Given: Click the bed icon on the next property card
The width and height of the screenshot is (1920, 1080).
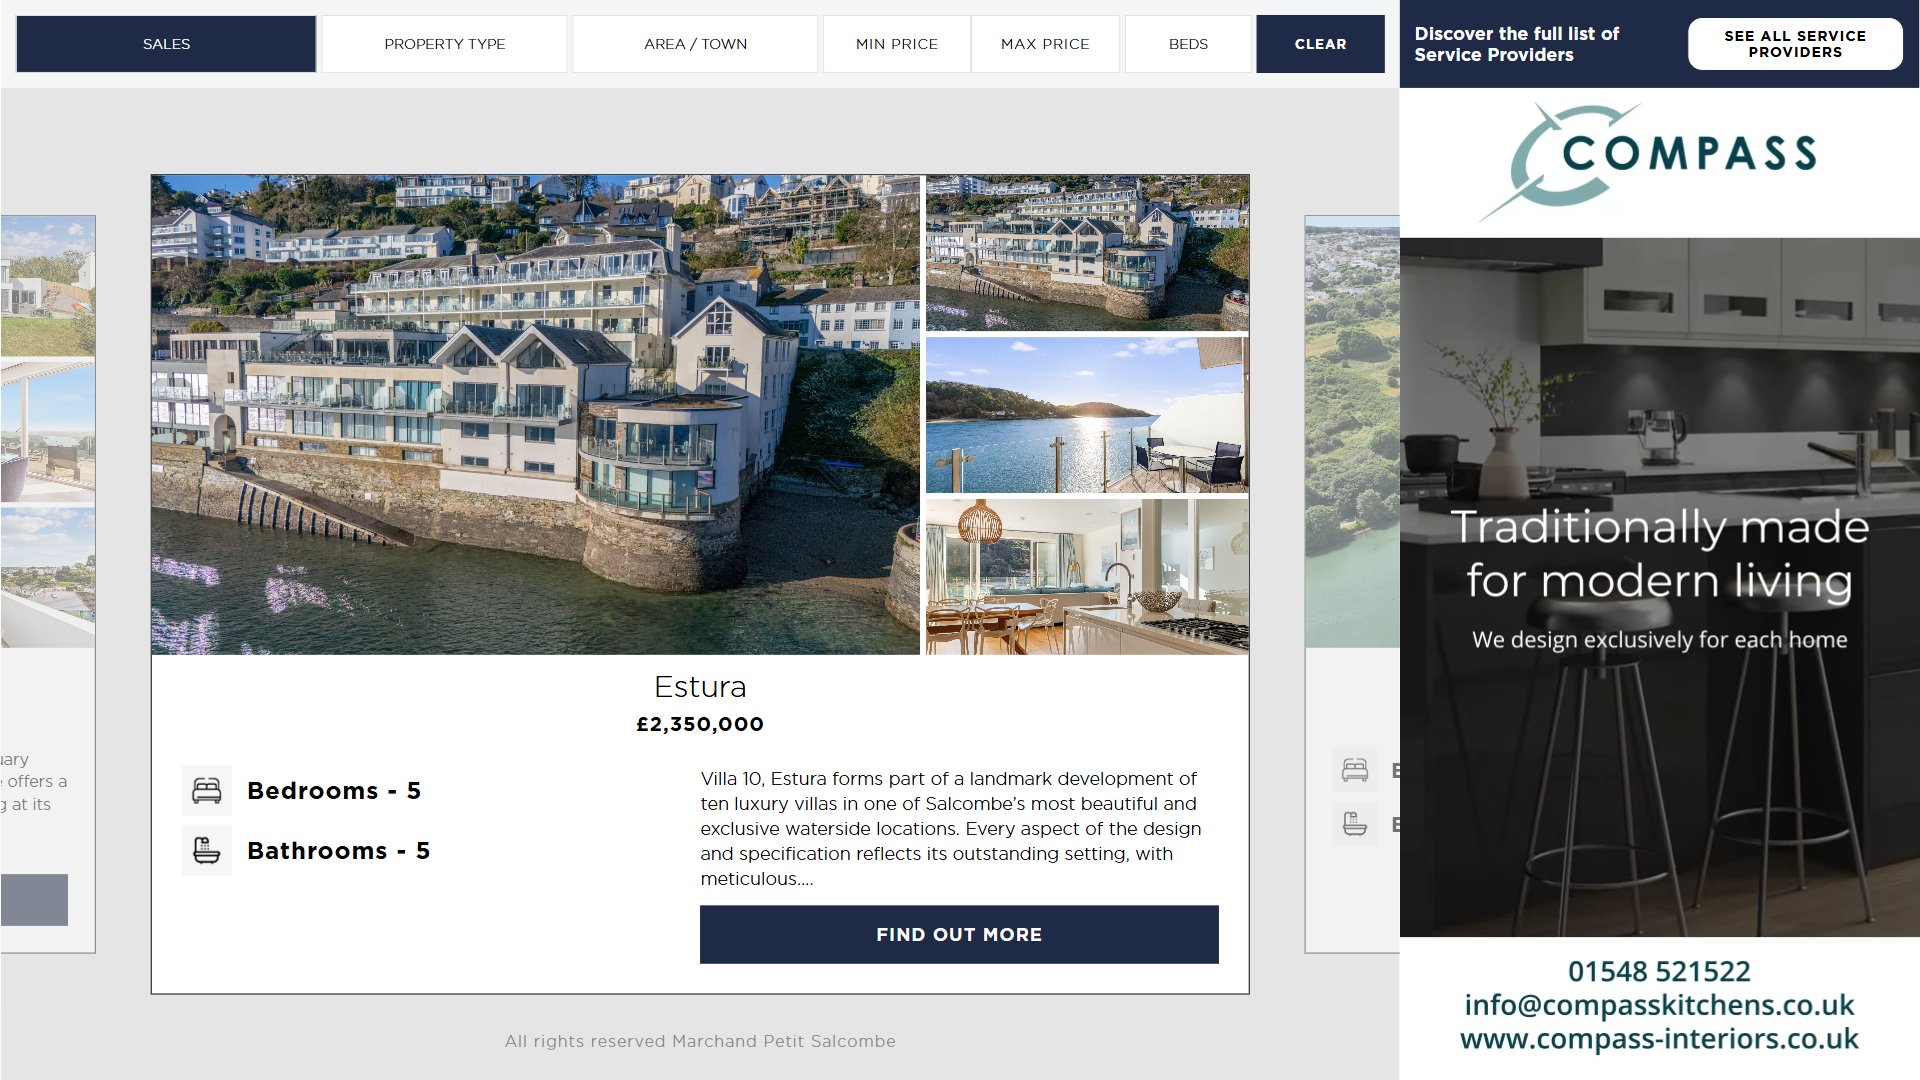Looking at the screenshot, I should point(1355,770).
